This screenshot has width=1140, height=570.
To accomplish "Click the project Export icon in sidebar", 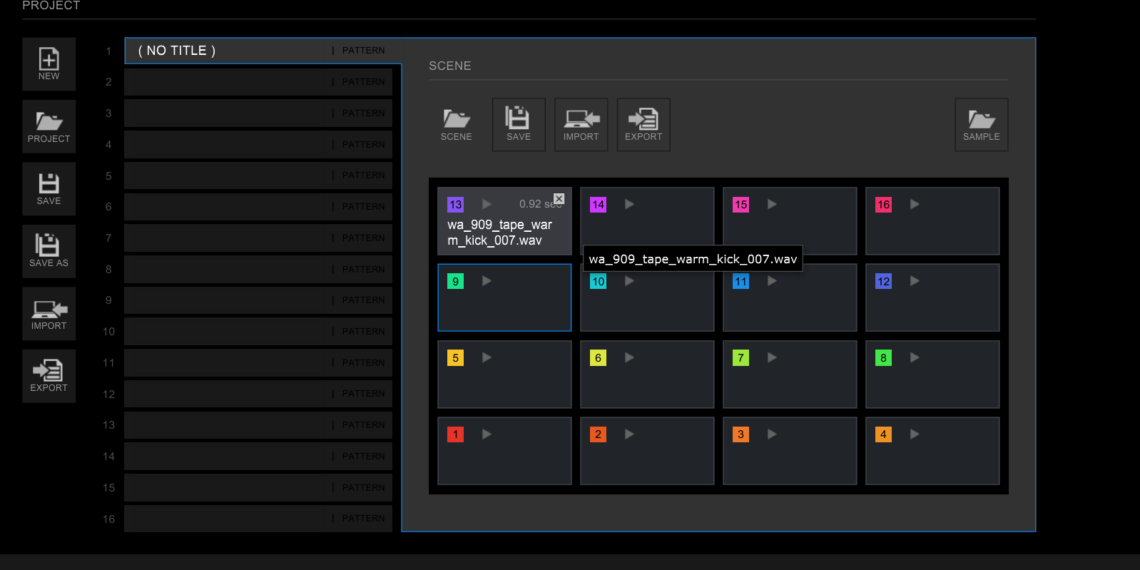I will point(48,375).
